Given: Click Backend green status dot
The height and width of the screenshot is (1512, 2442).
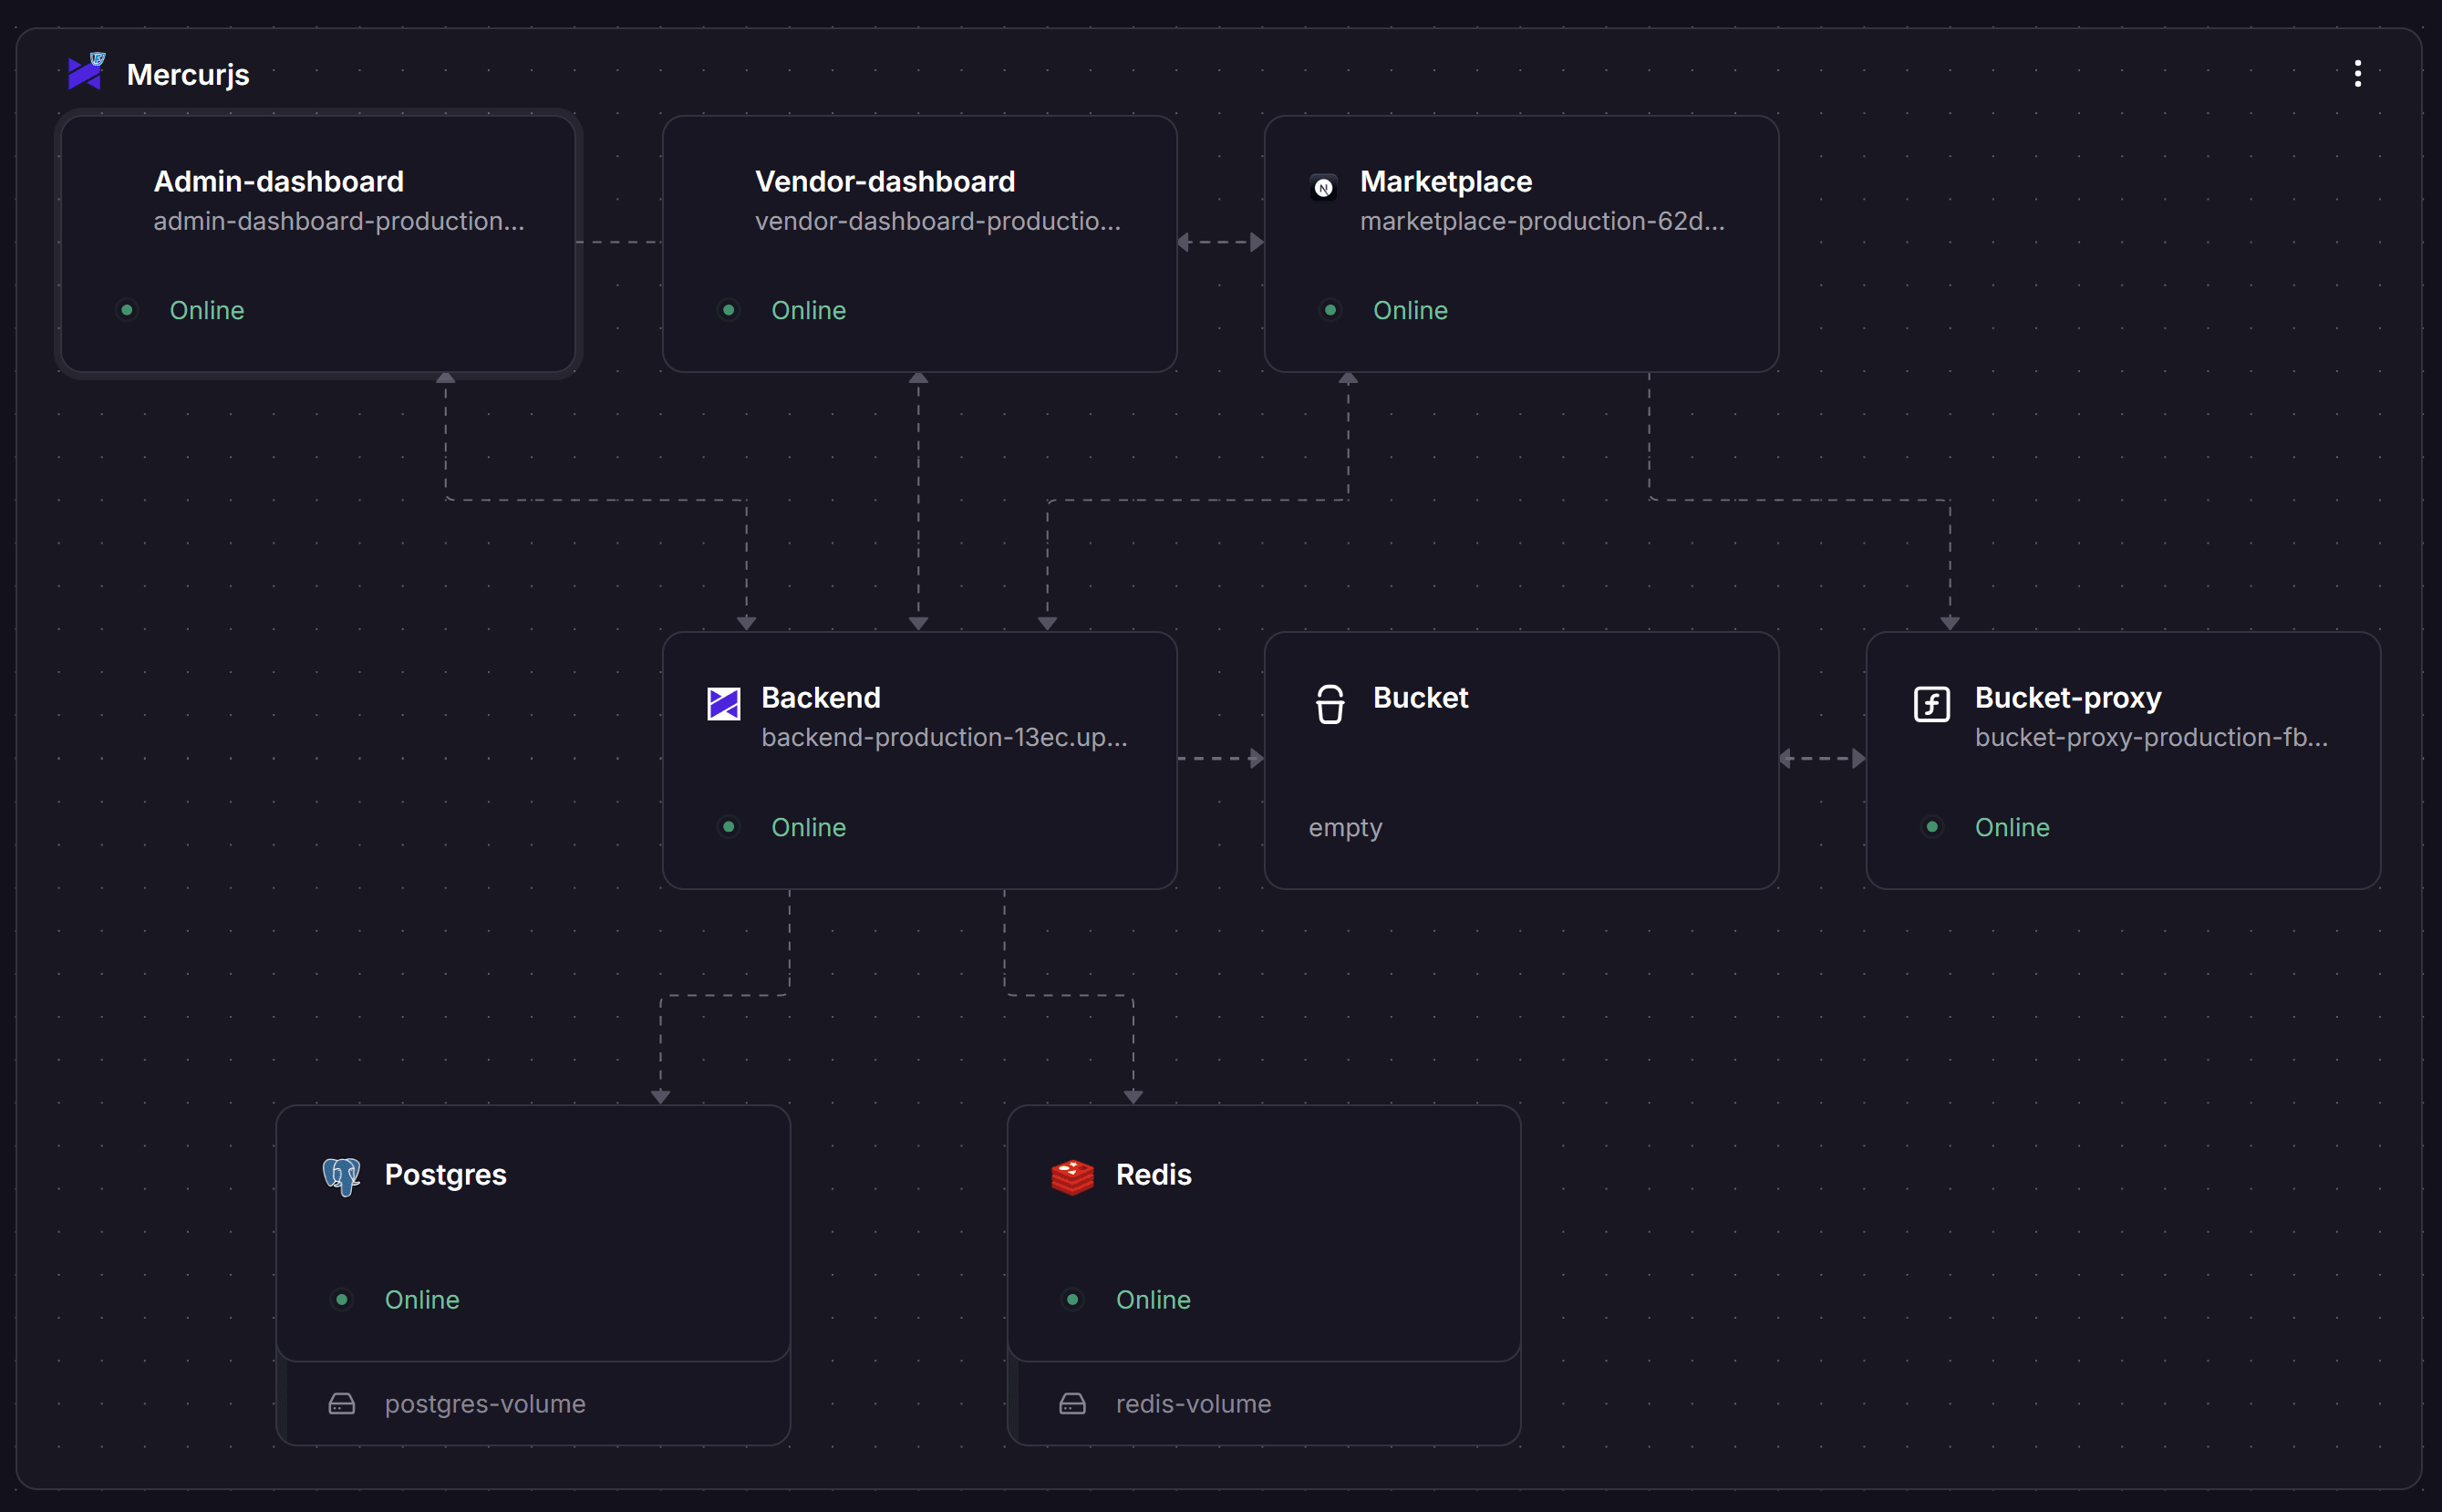Looking at the screenshot, I should pos(729,827).
